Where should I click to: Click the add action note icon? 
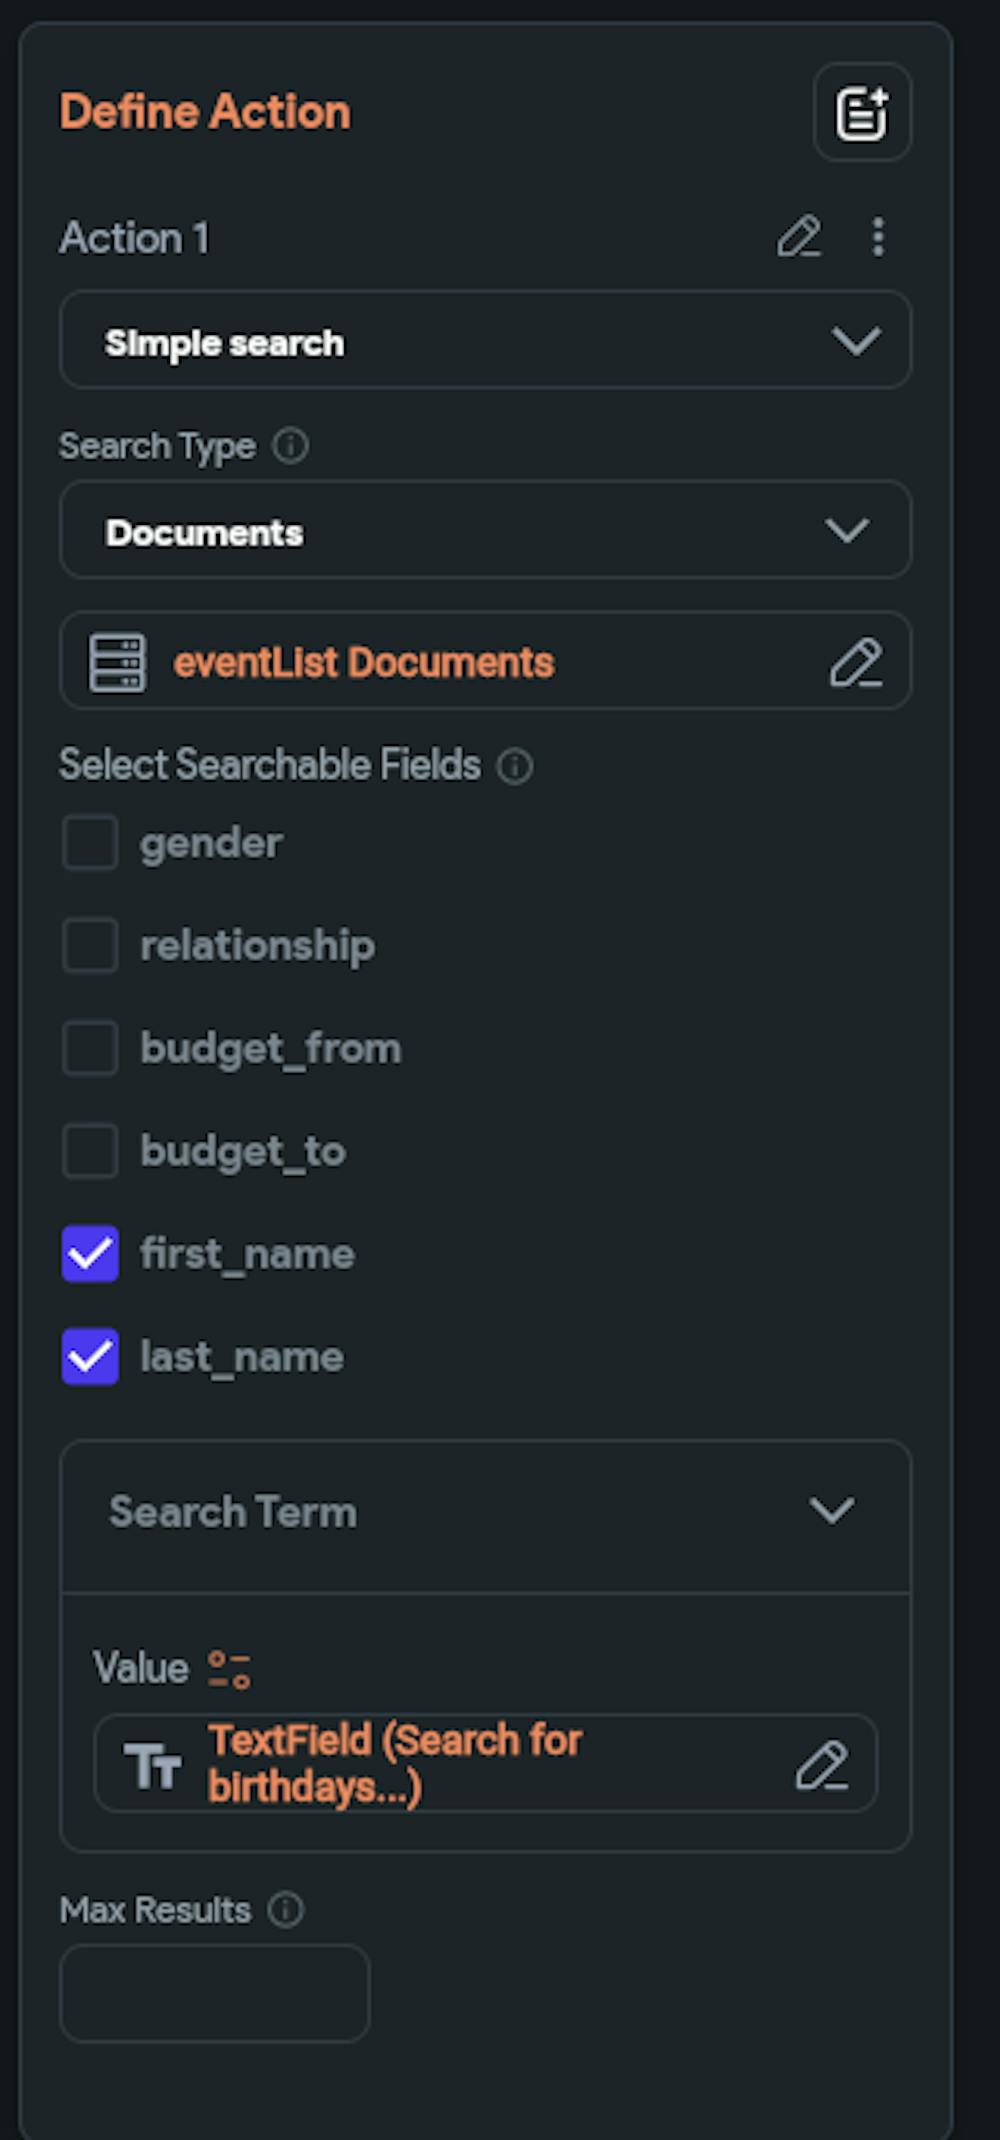[x=862, y=112]
